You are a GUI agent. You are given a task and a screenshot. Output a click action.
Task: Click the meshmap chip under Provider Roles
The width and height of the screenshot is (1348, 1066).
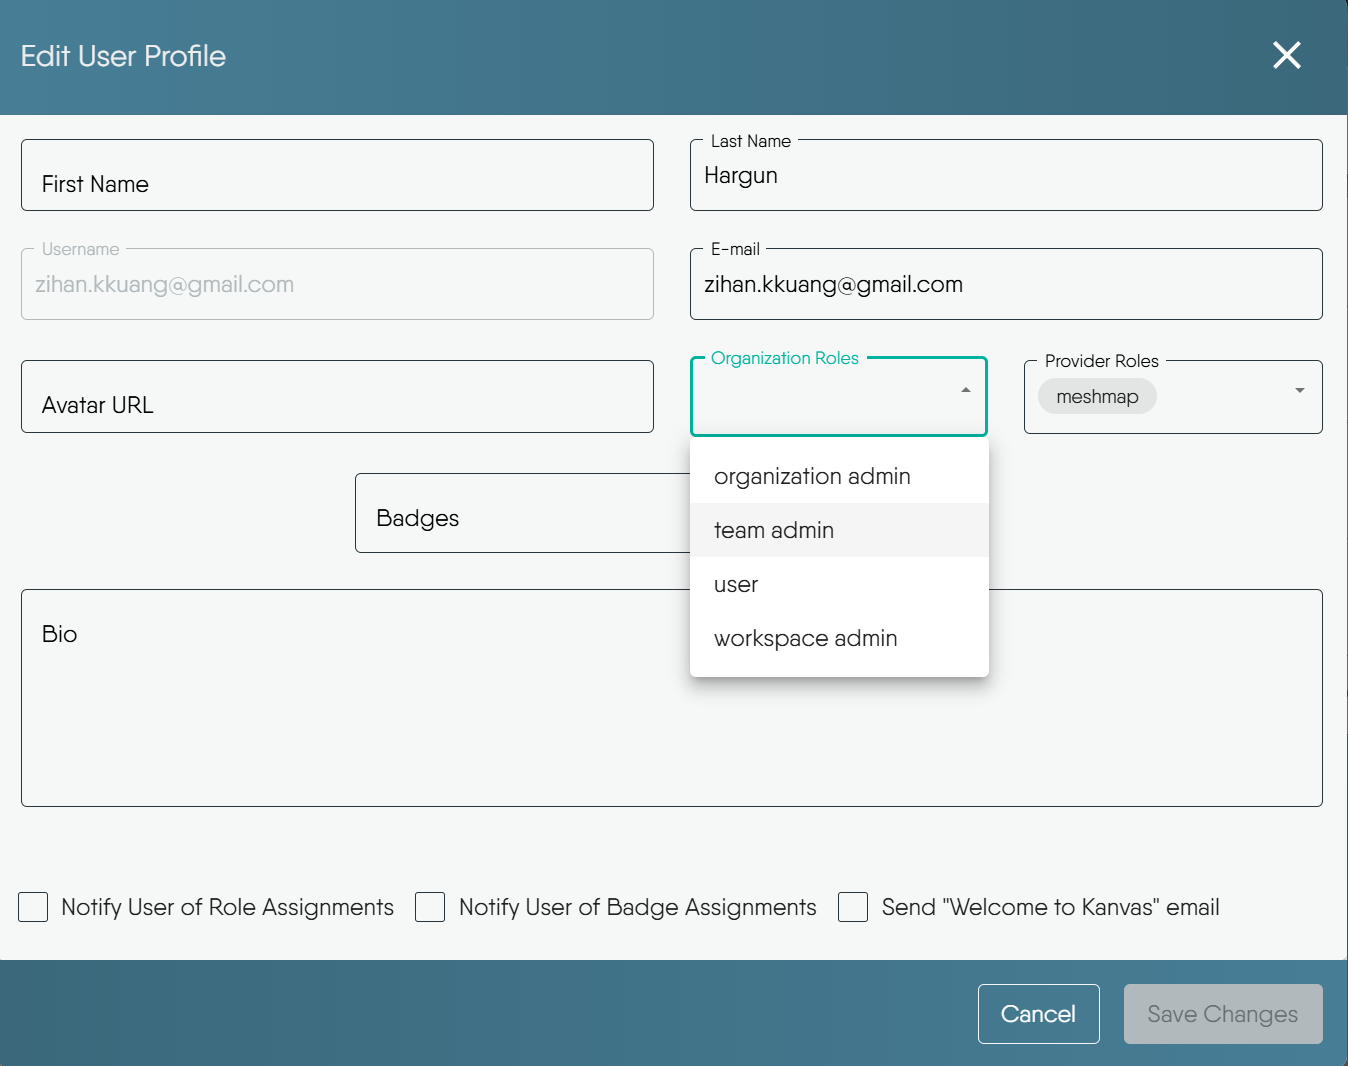pyautogui.click(x=1097, y=396)
